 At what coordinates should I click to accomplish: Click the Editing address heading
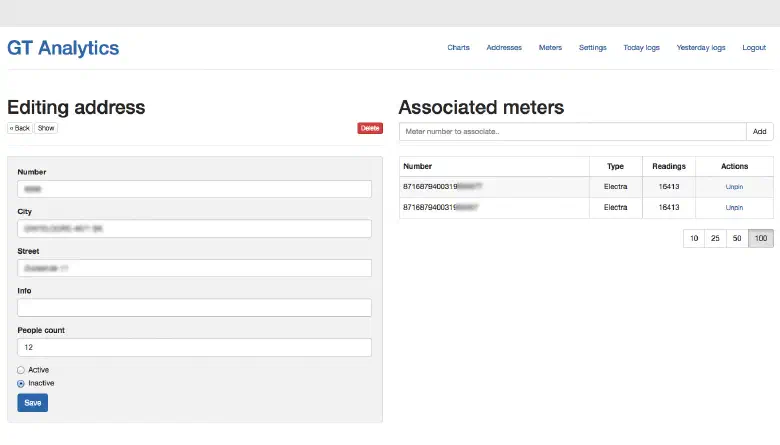tap(76, 107)
